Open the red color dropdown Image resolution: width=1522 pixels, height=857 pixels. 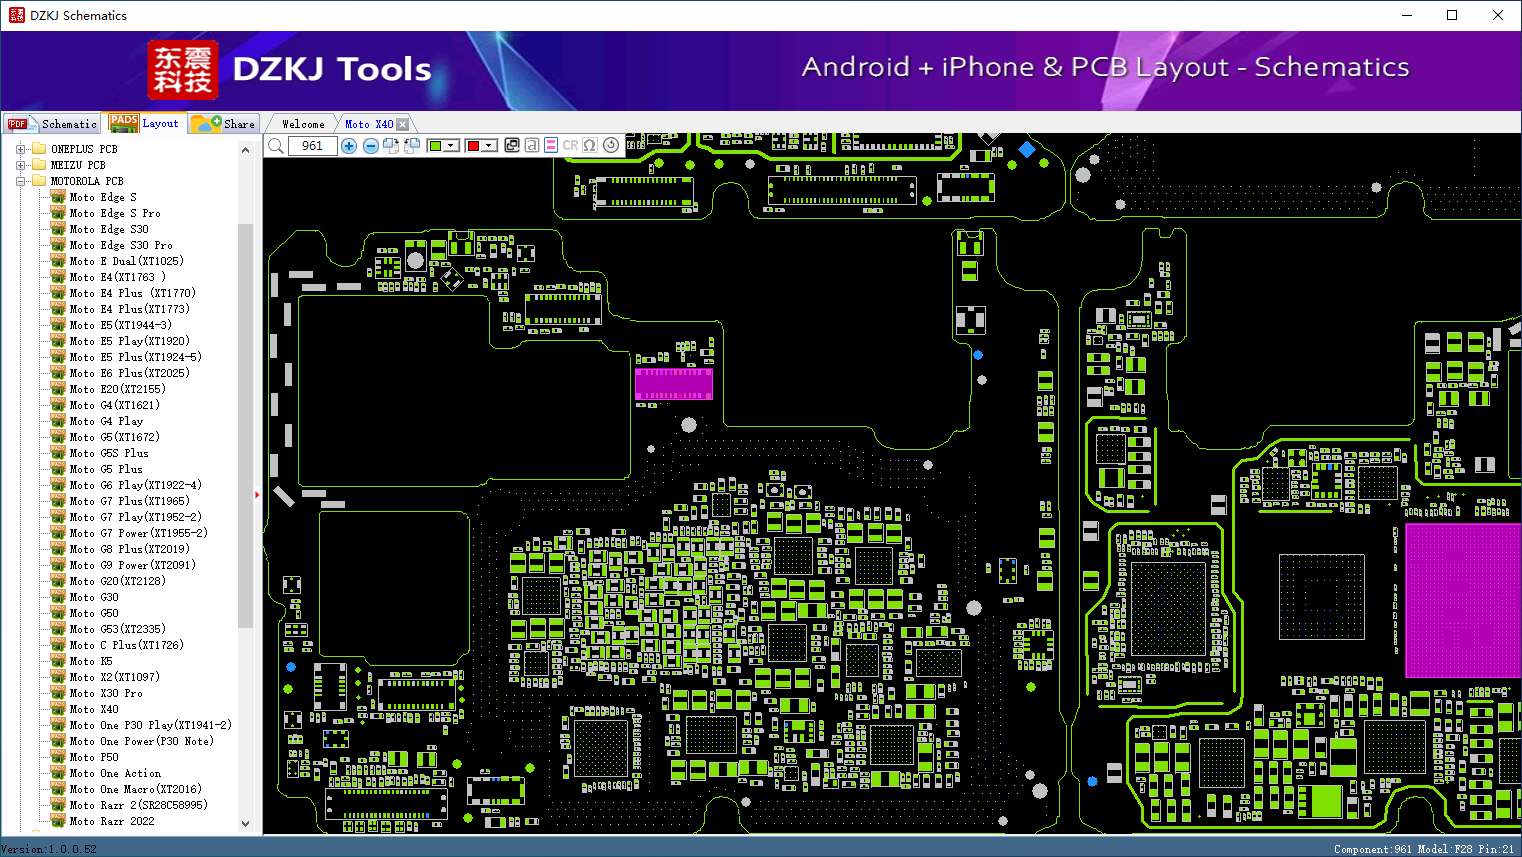[x=489, y=146]
